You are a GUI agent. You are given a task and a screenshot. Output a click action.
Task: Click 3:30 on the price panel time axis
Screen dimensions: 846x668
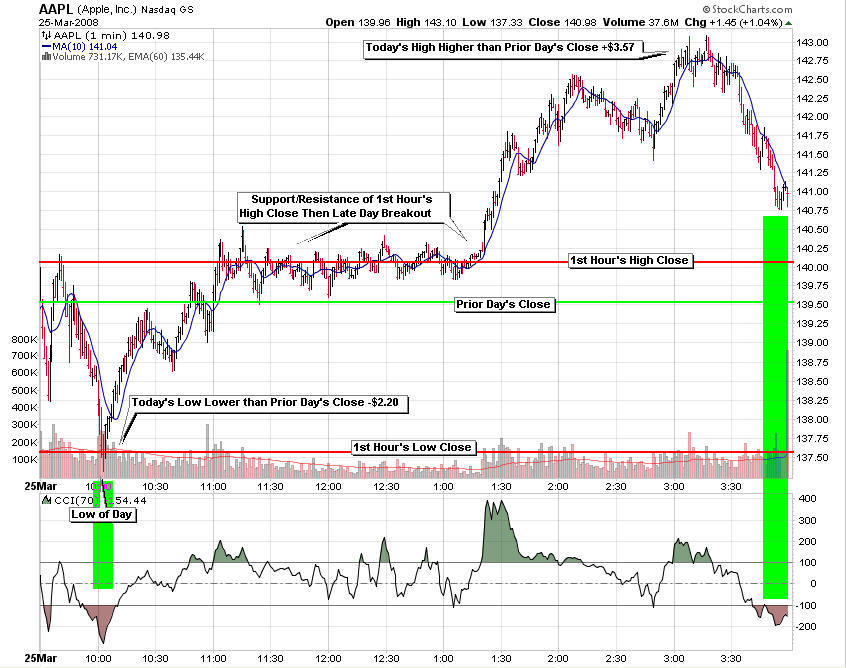tap(731, 487)
